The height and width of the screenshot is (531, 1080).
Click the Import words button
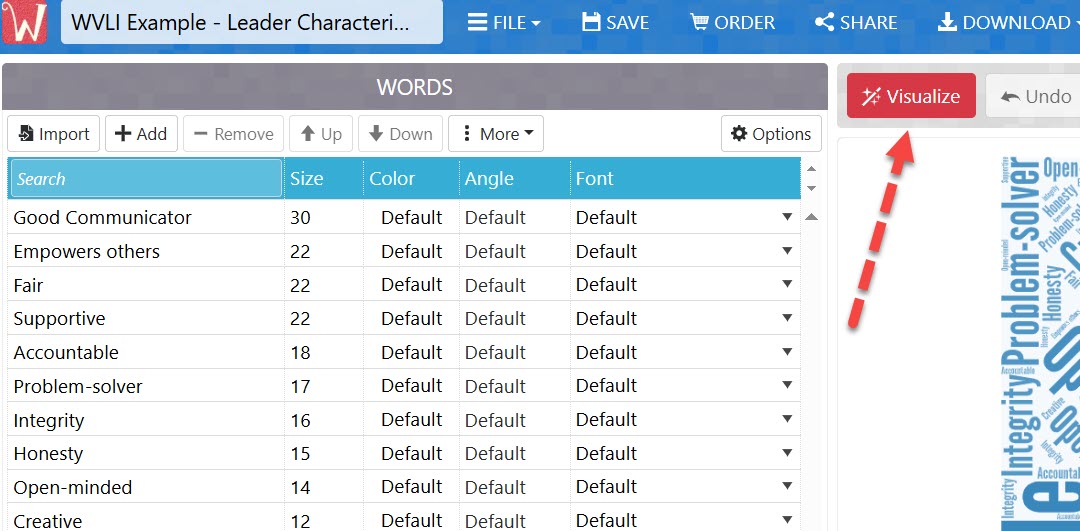[x=54, y=134]
